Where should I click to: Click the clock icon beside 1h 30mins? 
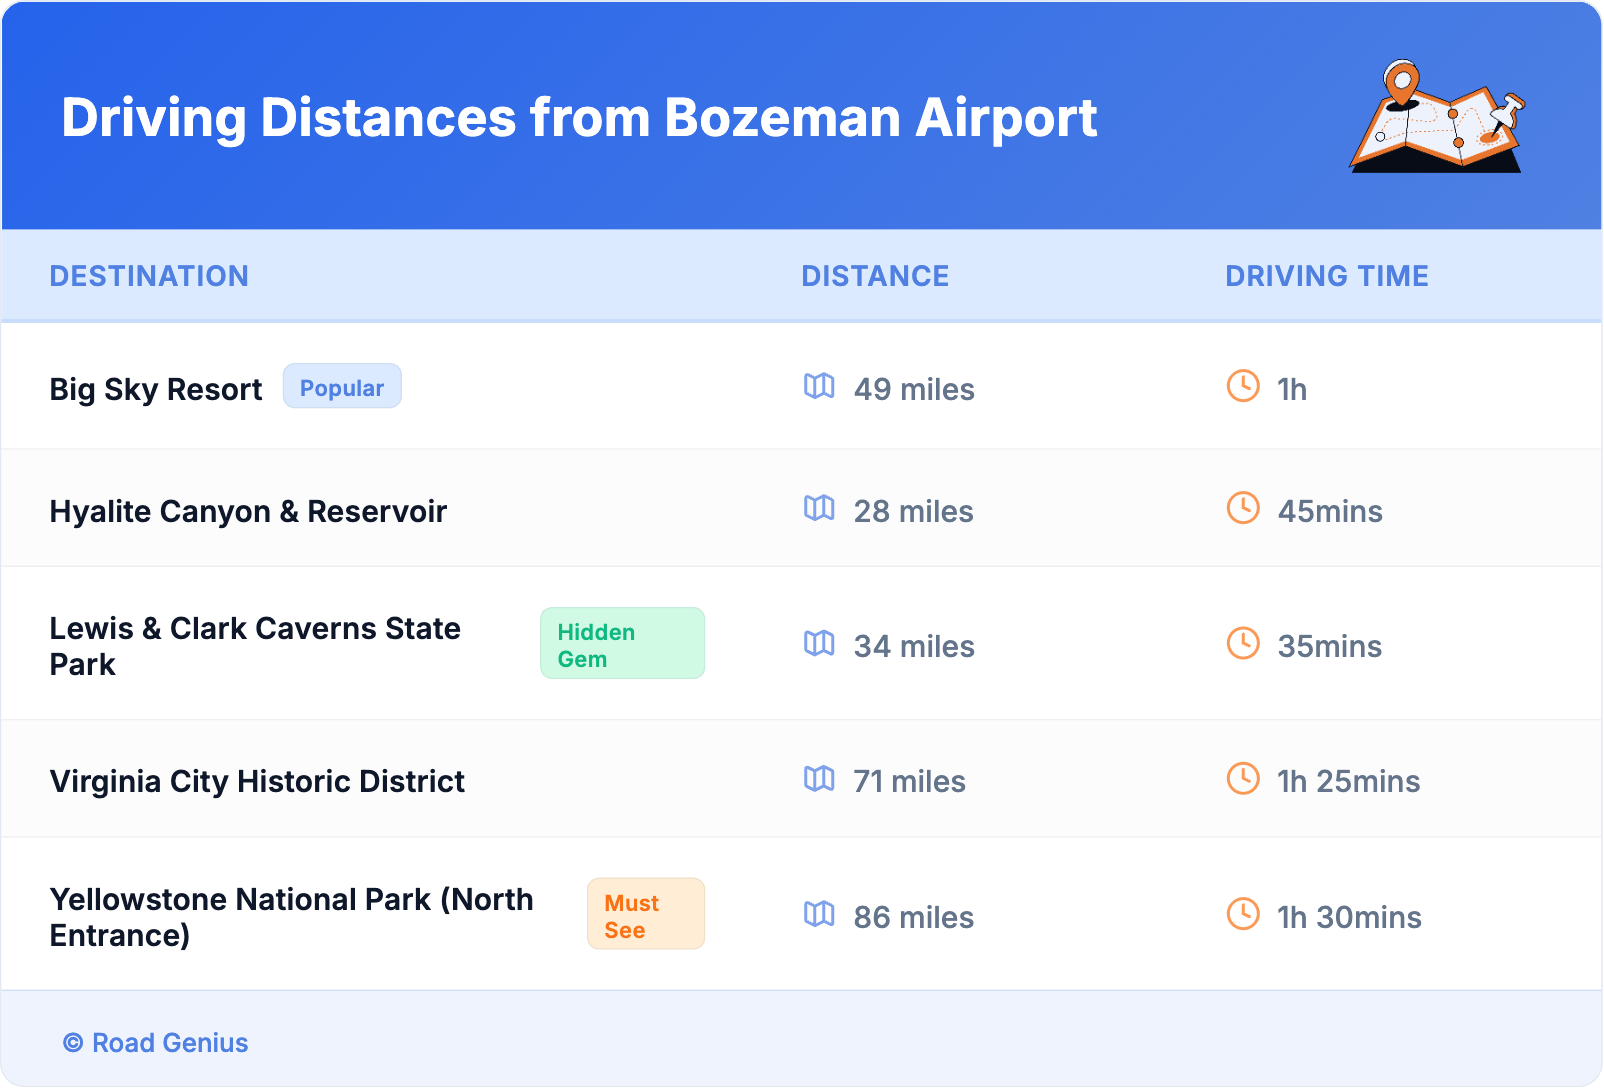[x=1243, y=914]
